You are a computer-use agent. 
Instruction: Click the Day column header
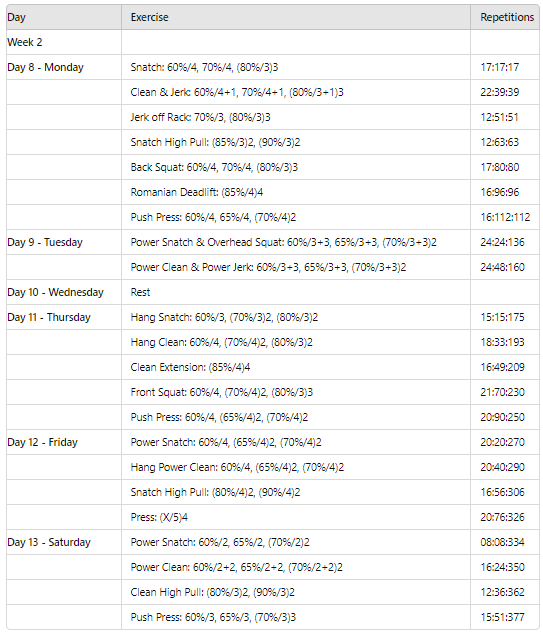coord(64,17)
